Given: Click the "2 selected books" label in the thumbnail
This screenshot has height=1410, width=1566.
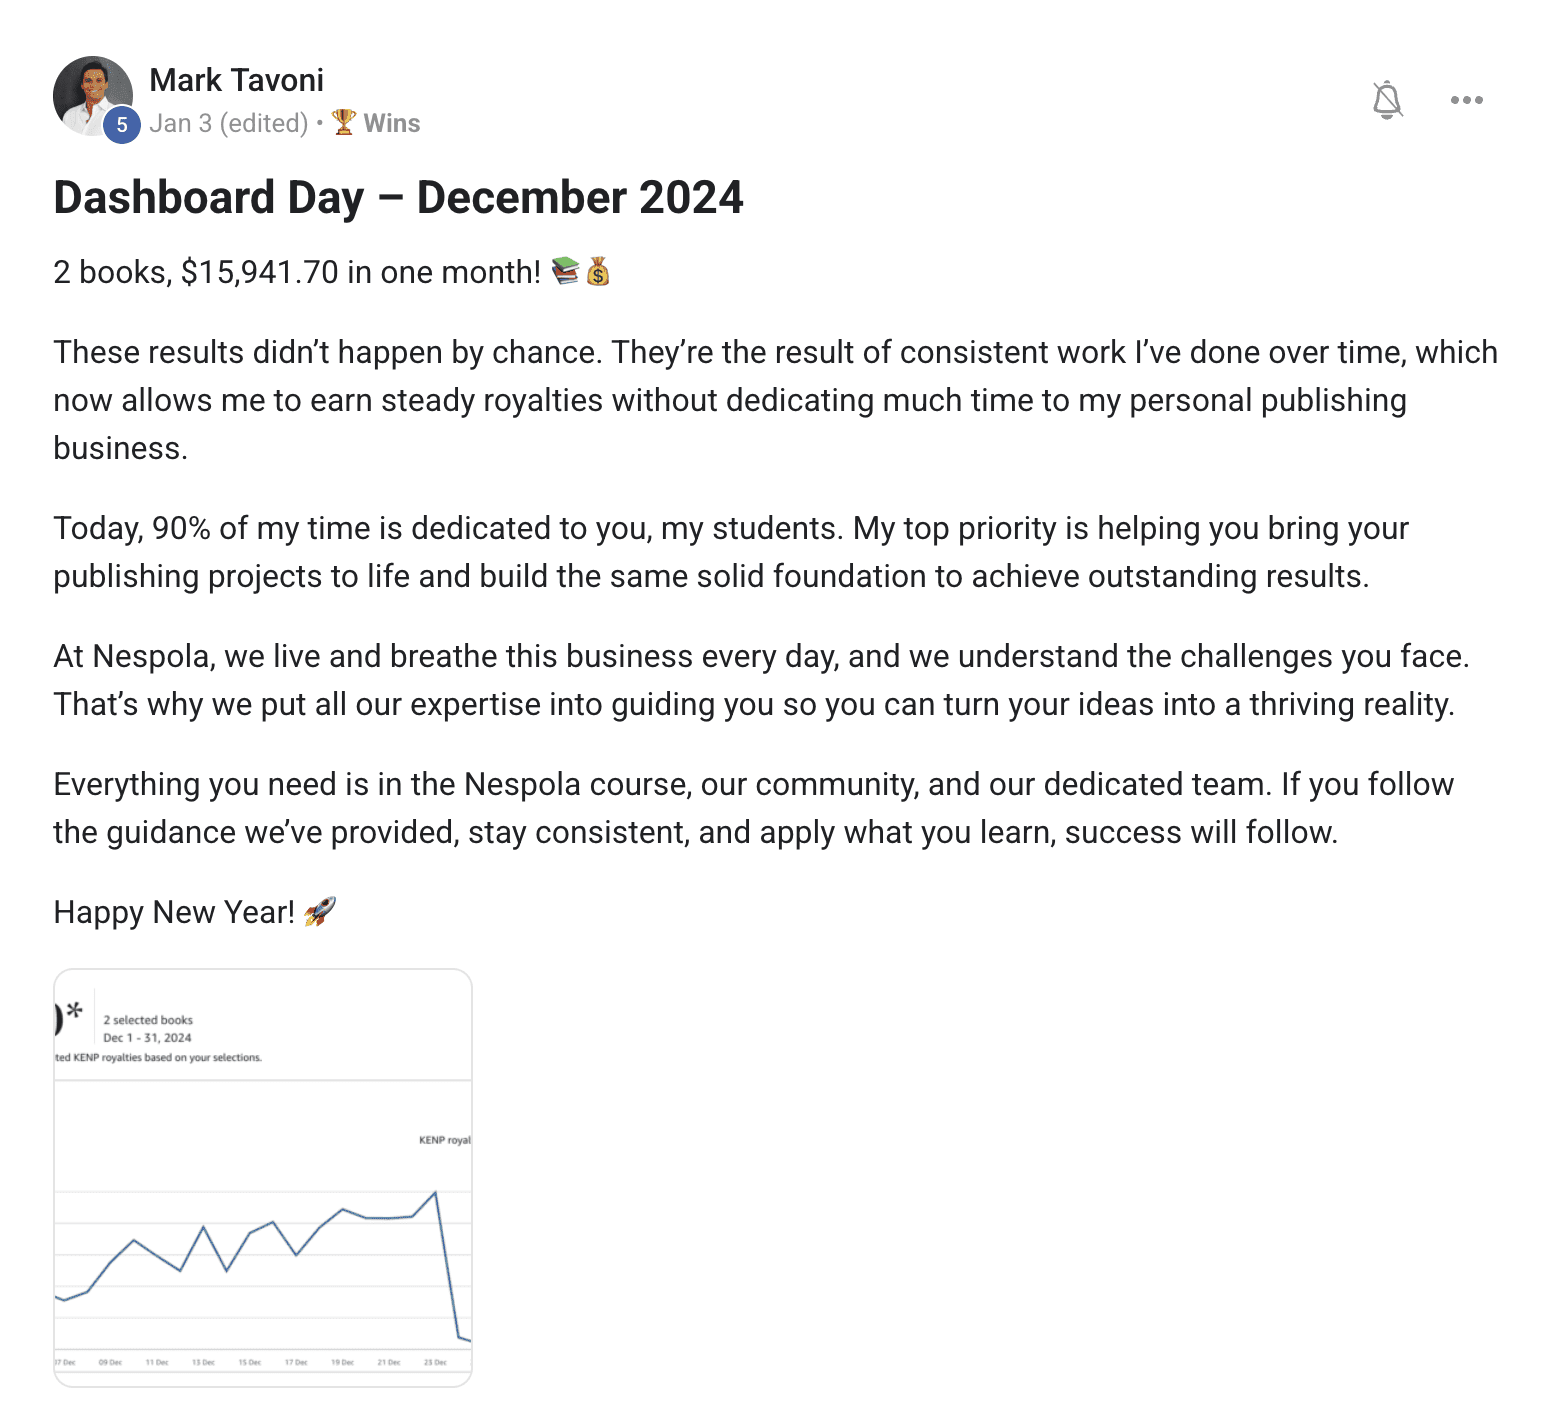Looking at the screenshot, I should pyautogui.click(x=148, y=1020).
